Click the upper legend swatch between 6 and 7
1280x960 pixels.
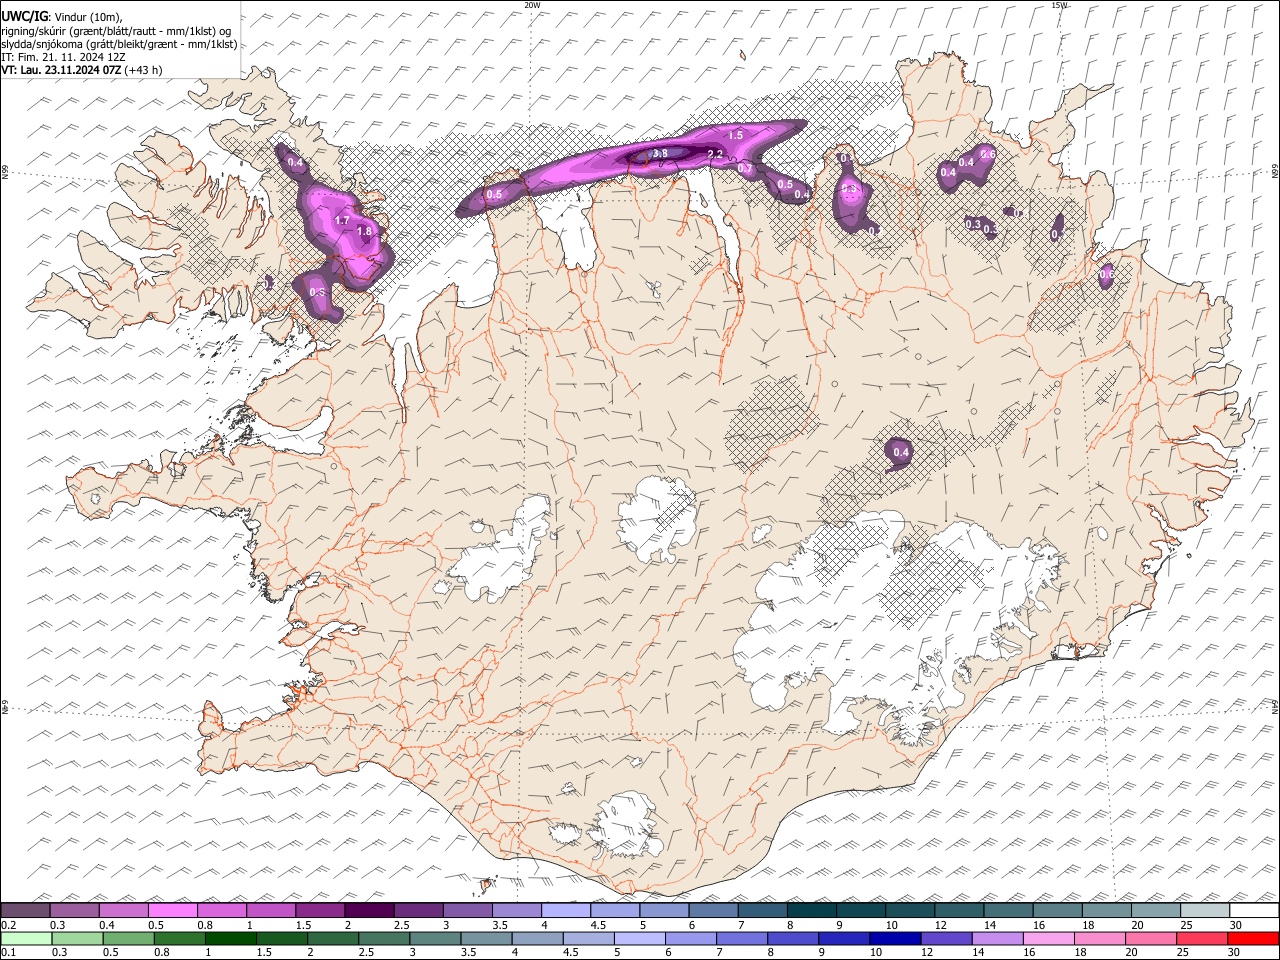click(x=714, y=910)
